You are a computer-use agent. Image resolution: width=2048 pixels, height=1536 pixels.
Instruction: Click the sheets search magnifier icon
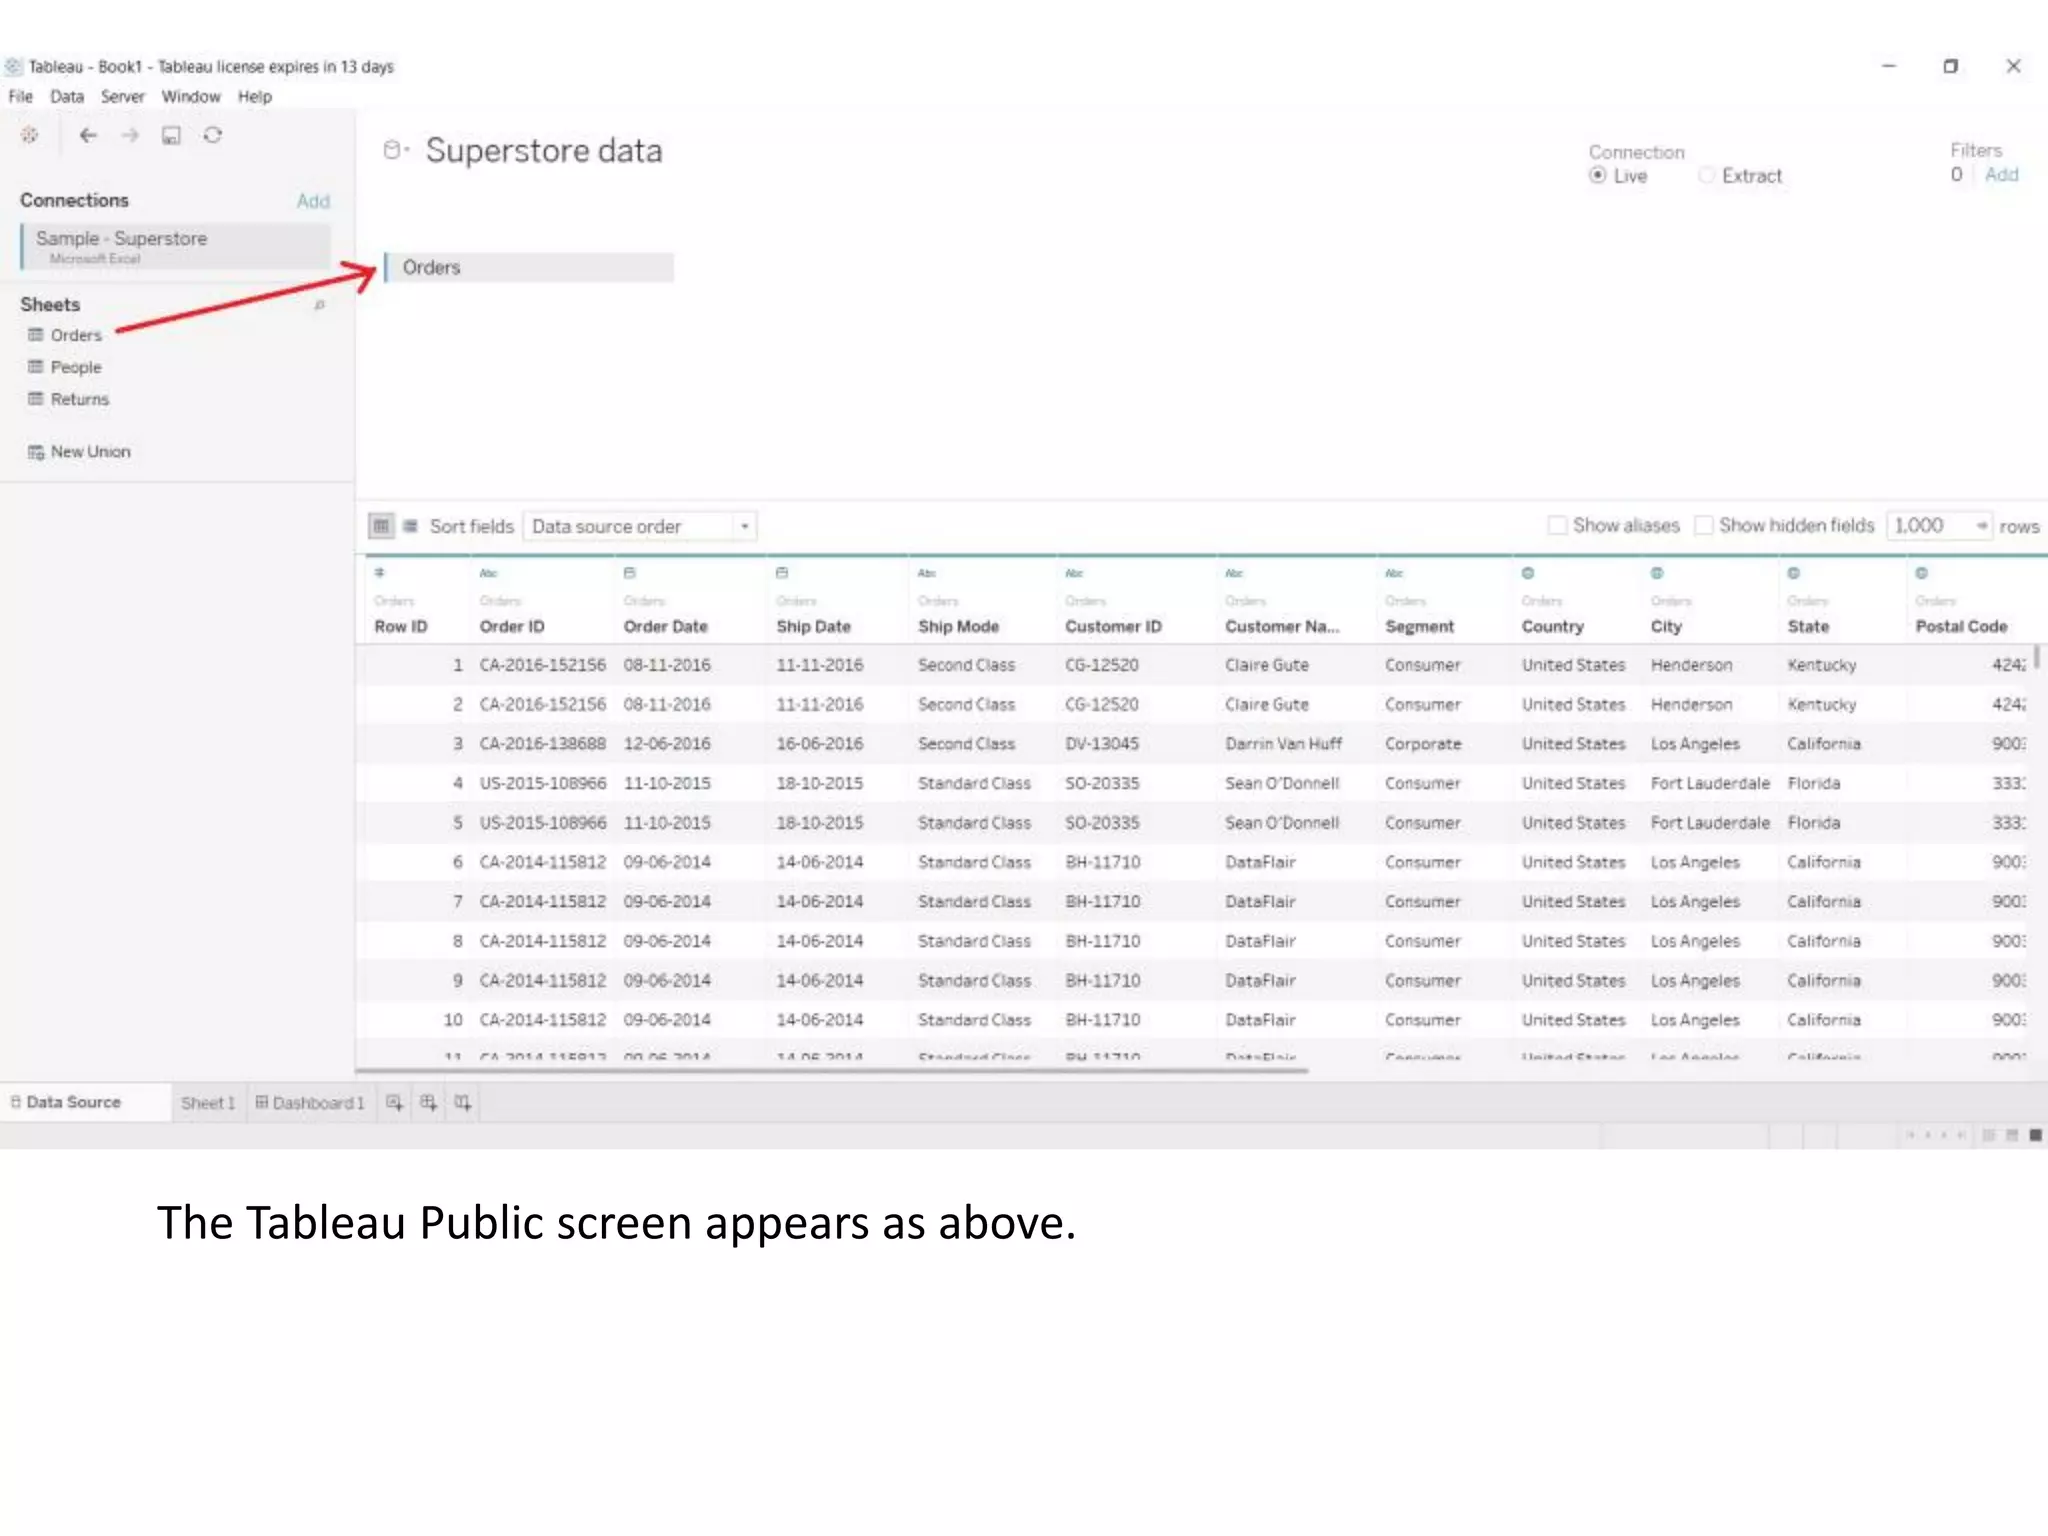tap(319, 305)
